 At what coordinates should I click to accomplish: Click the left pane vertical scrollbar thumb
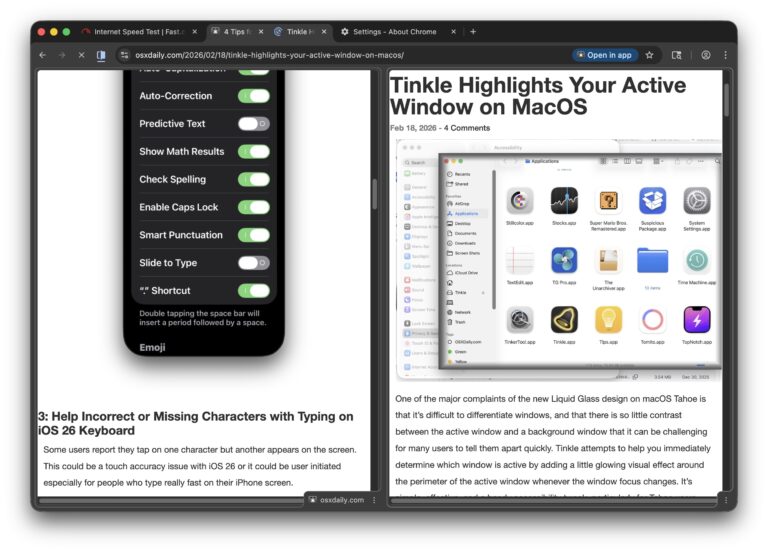coord(375,194)
